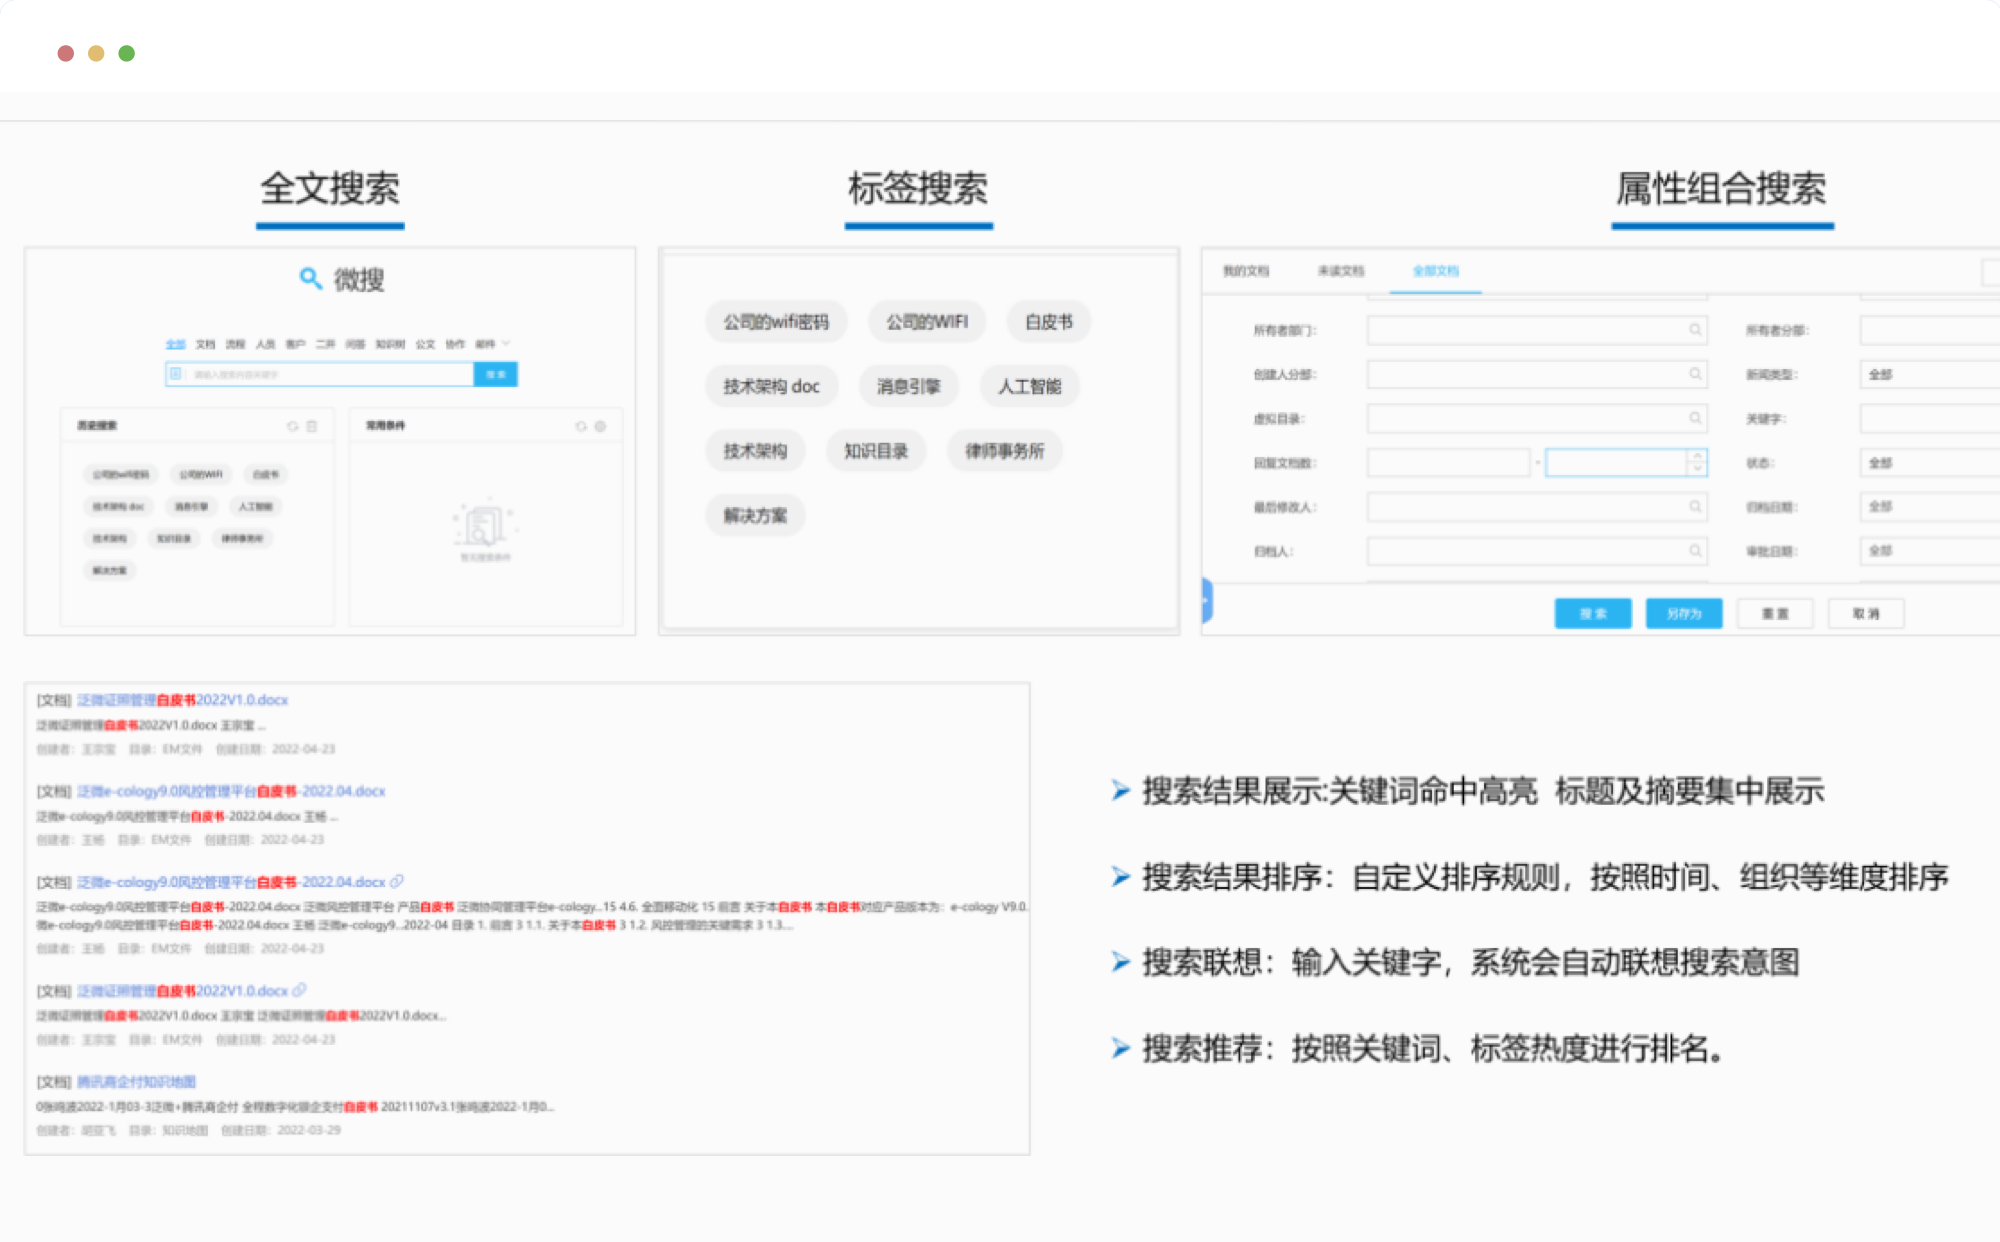Click the 另存为 button
This screenshot has width=2000, height=1242.
pyautogui.click(x=1684, y=613)
